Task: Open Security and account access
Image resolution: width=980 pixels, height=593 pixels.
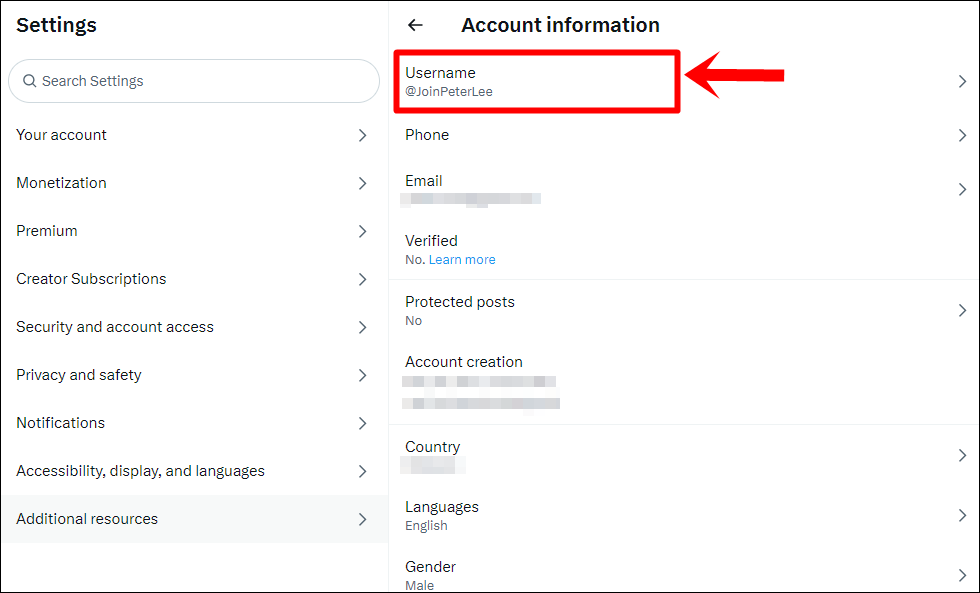Action: (x=190, y=326)
